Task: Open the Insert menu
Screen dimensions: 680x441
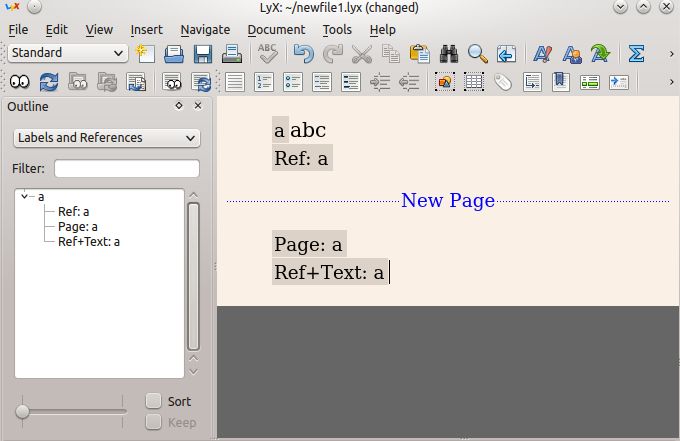Action: (147, 29)
